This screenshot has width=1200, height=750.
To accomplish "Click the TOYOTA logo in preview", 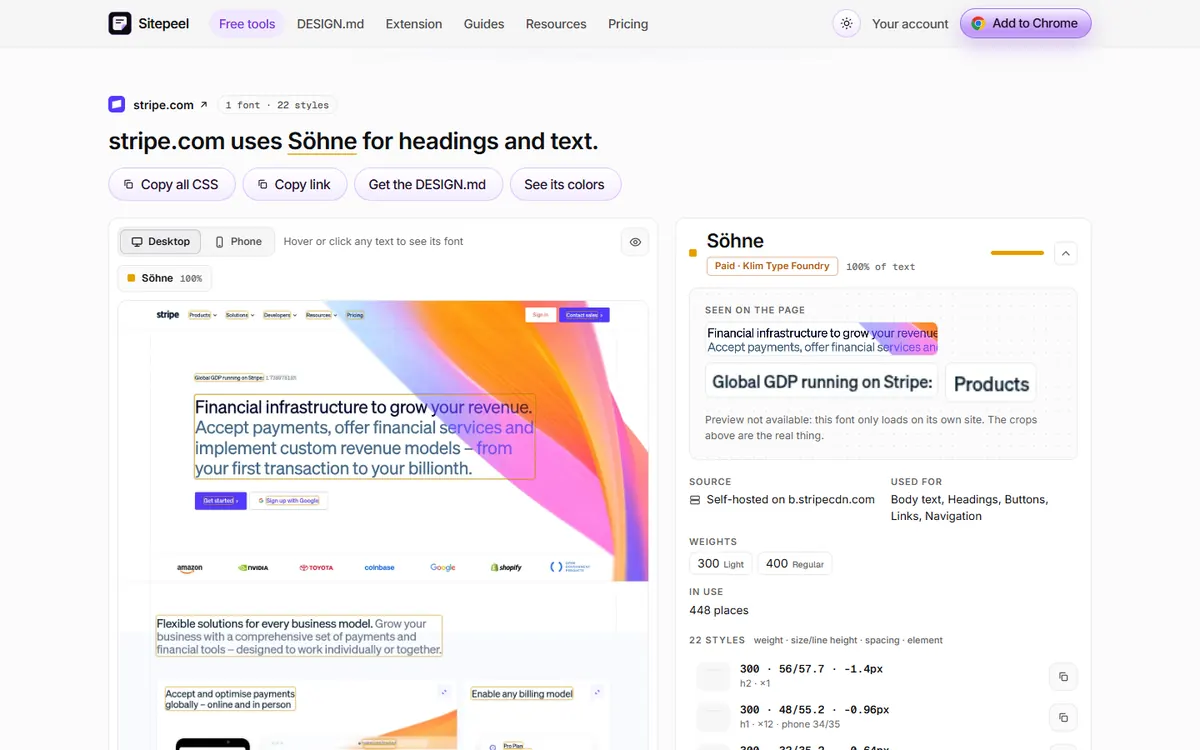I will [316, 568].
